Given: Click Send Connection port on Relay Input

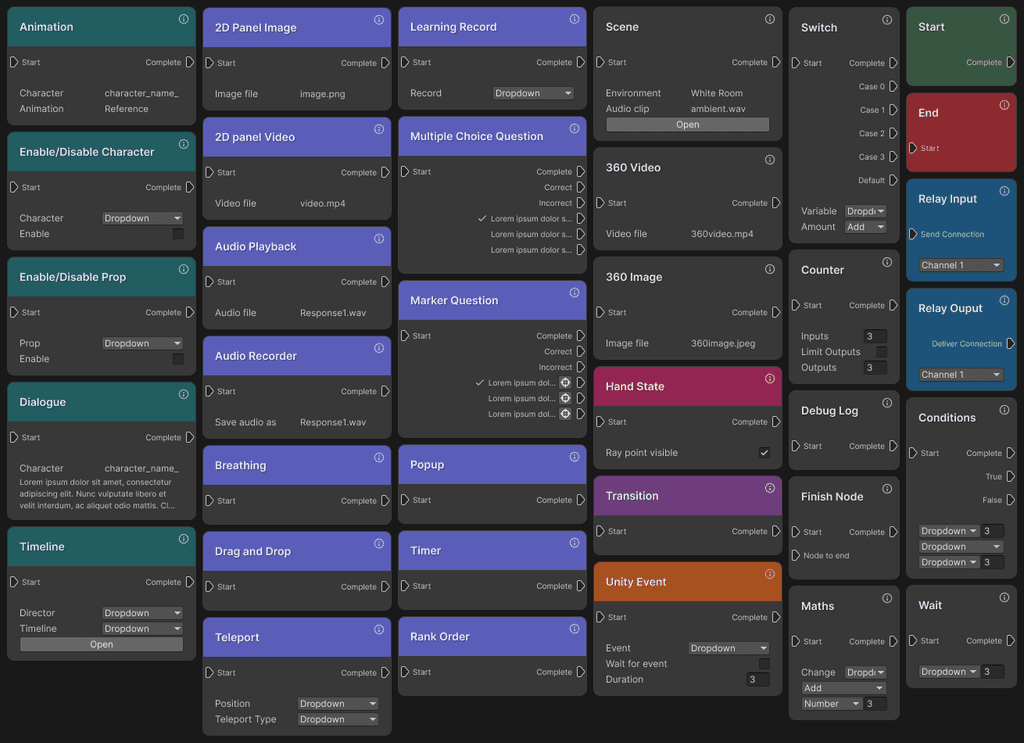Looking at the screenshot, I should 913,234.
